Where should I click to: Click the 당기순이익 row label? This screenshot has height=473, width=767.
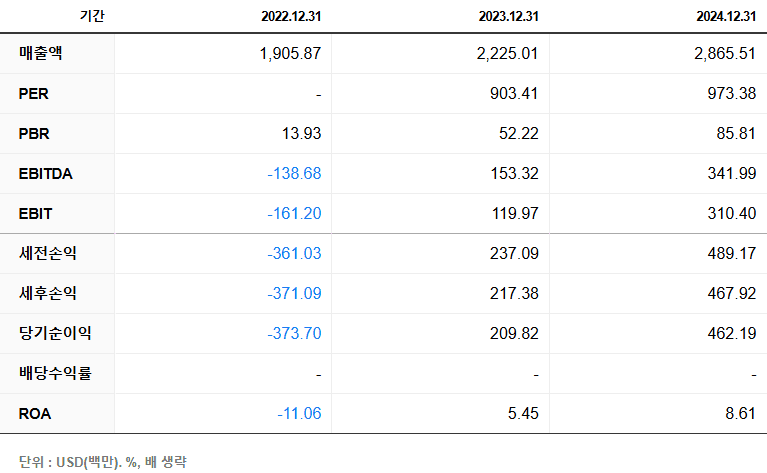point(55,333)
